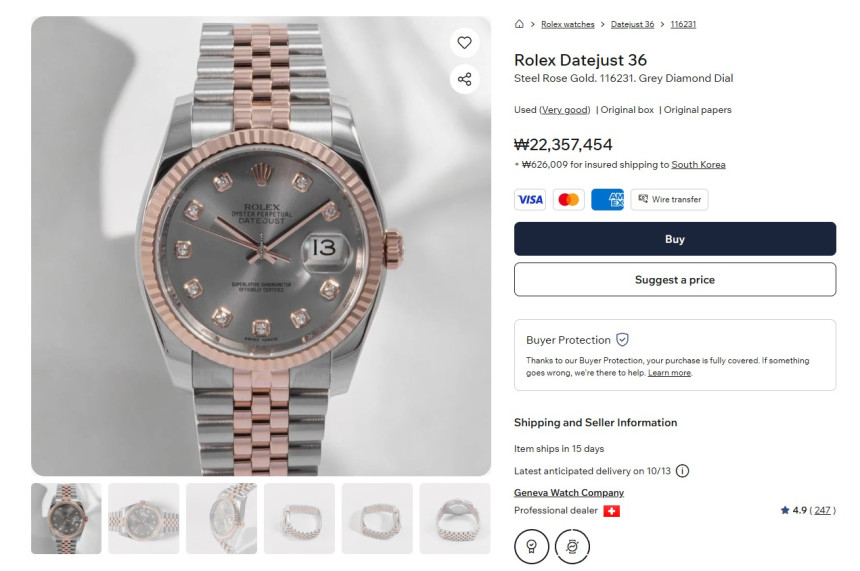Screen dimensions: 860x571
Task: Click the watch authenticity badge icon
Action: 572,546
